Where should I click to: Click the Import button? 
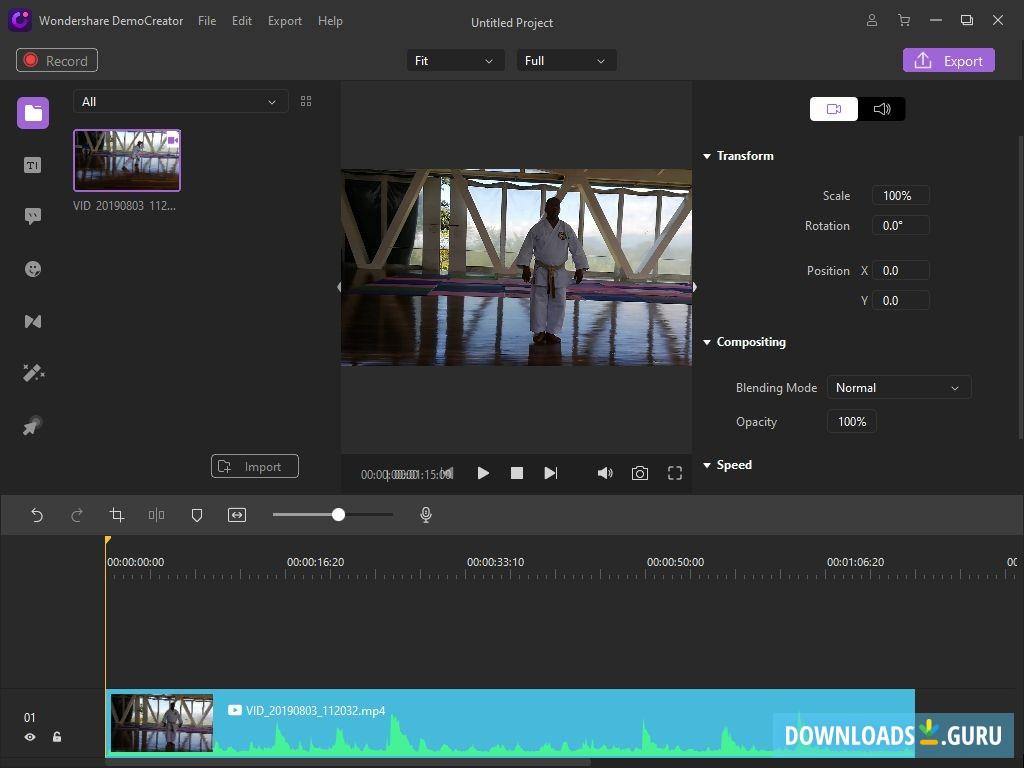coord(254,467)
